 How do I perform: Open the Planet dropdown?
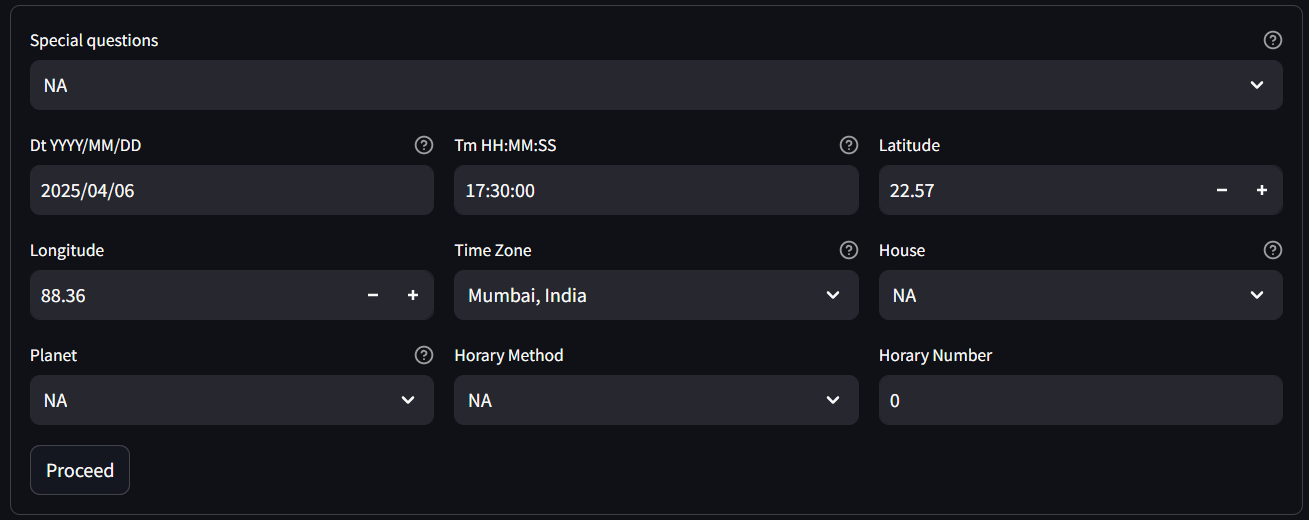tap(232, 400)
